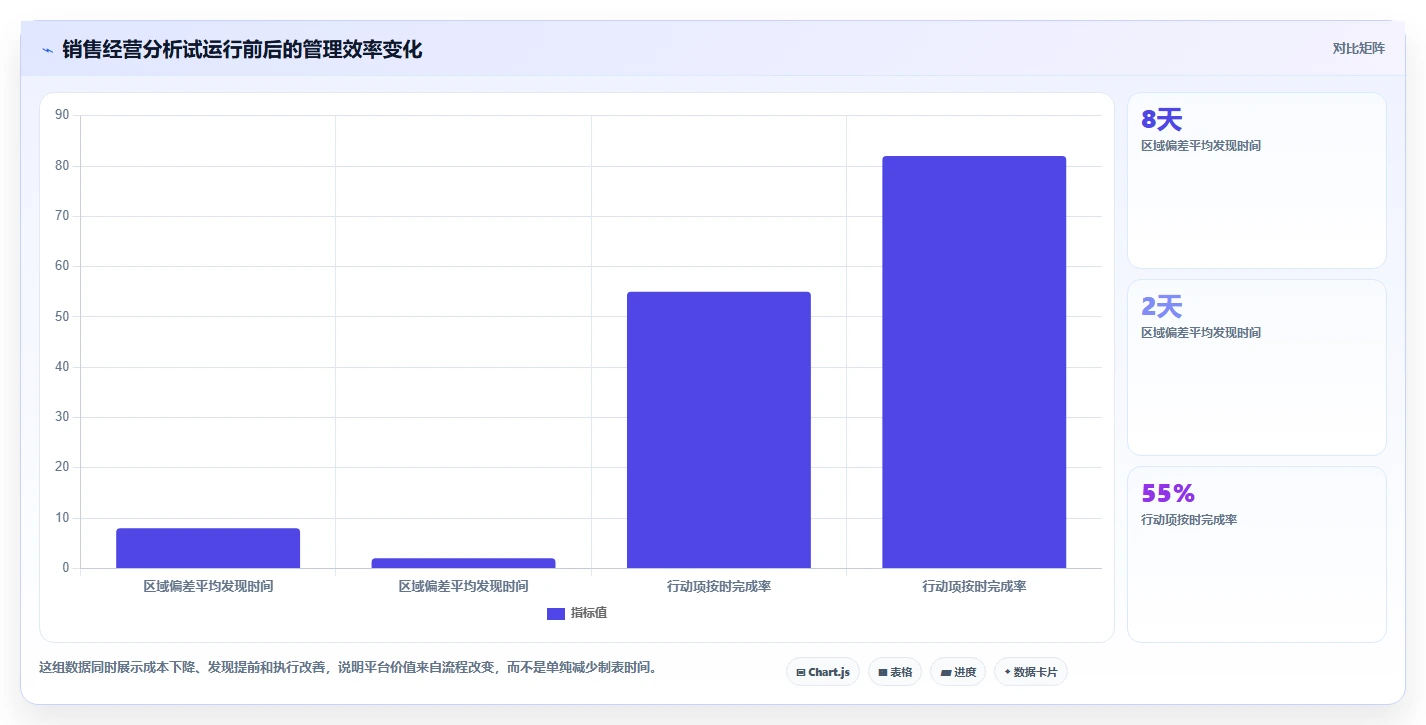The height and width of the screenshot is (725, 1426).
Task: Select the 数据卡片 chip
Action: [1030, 672]
